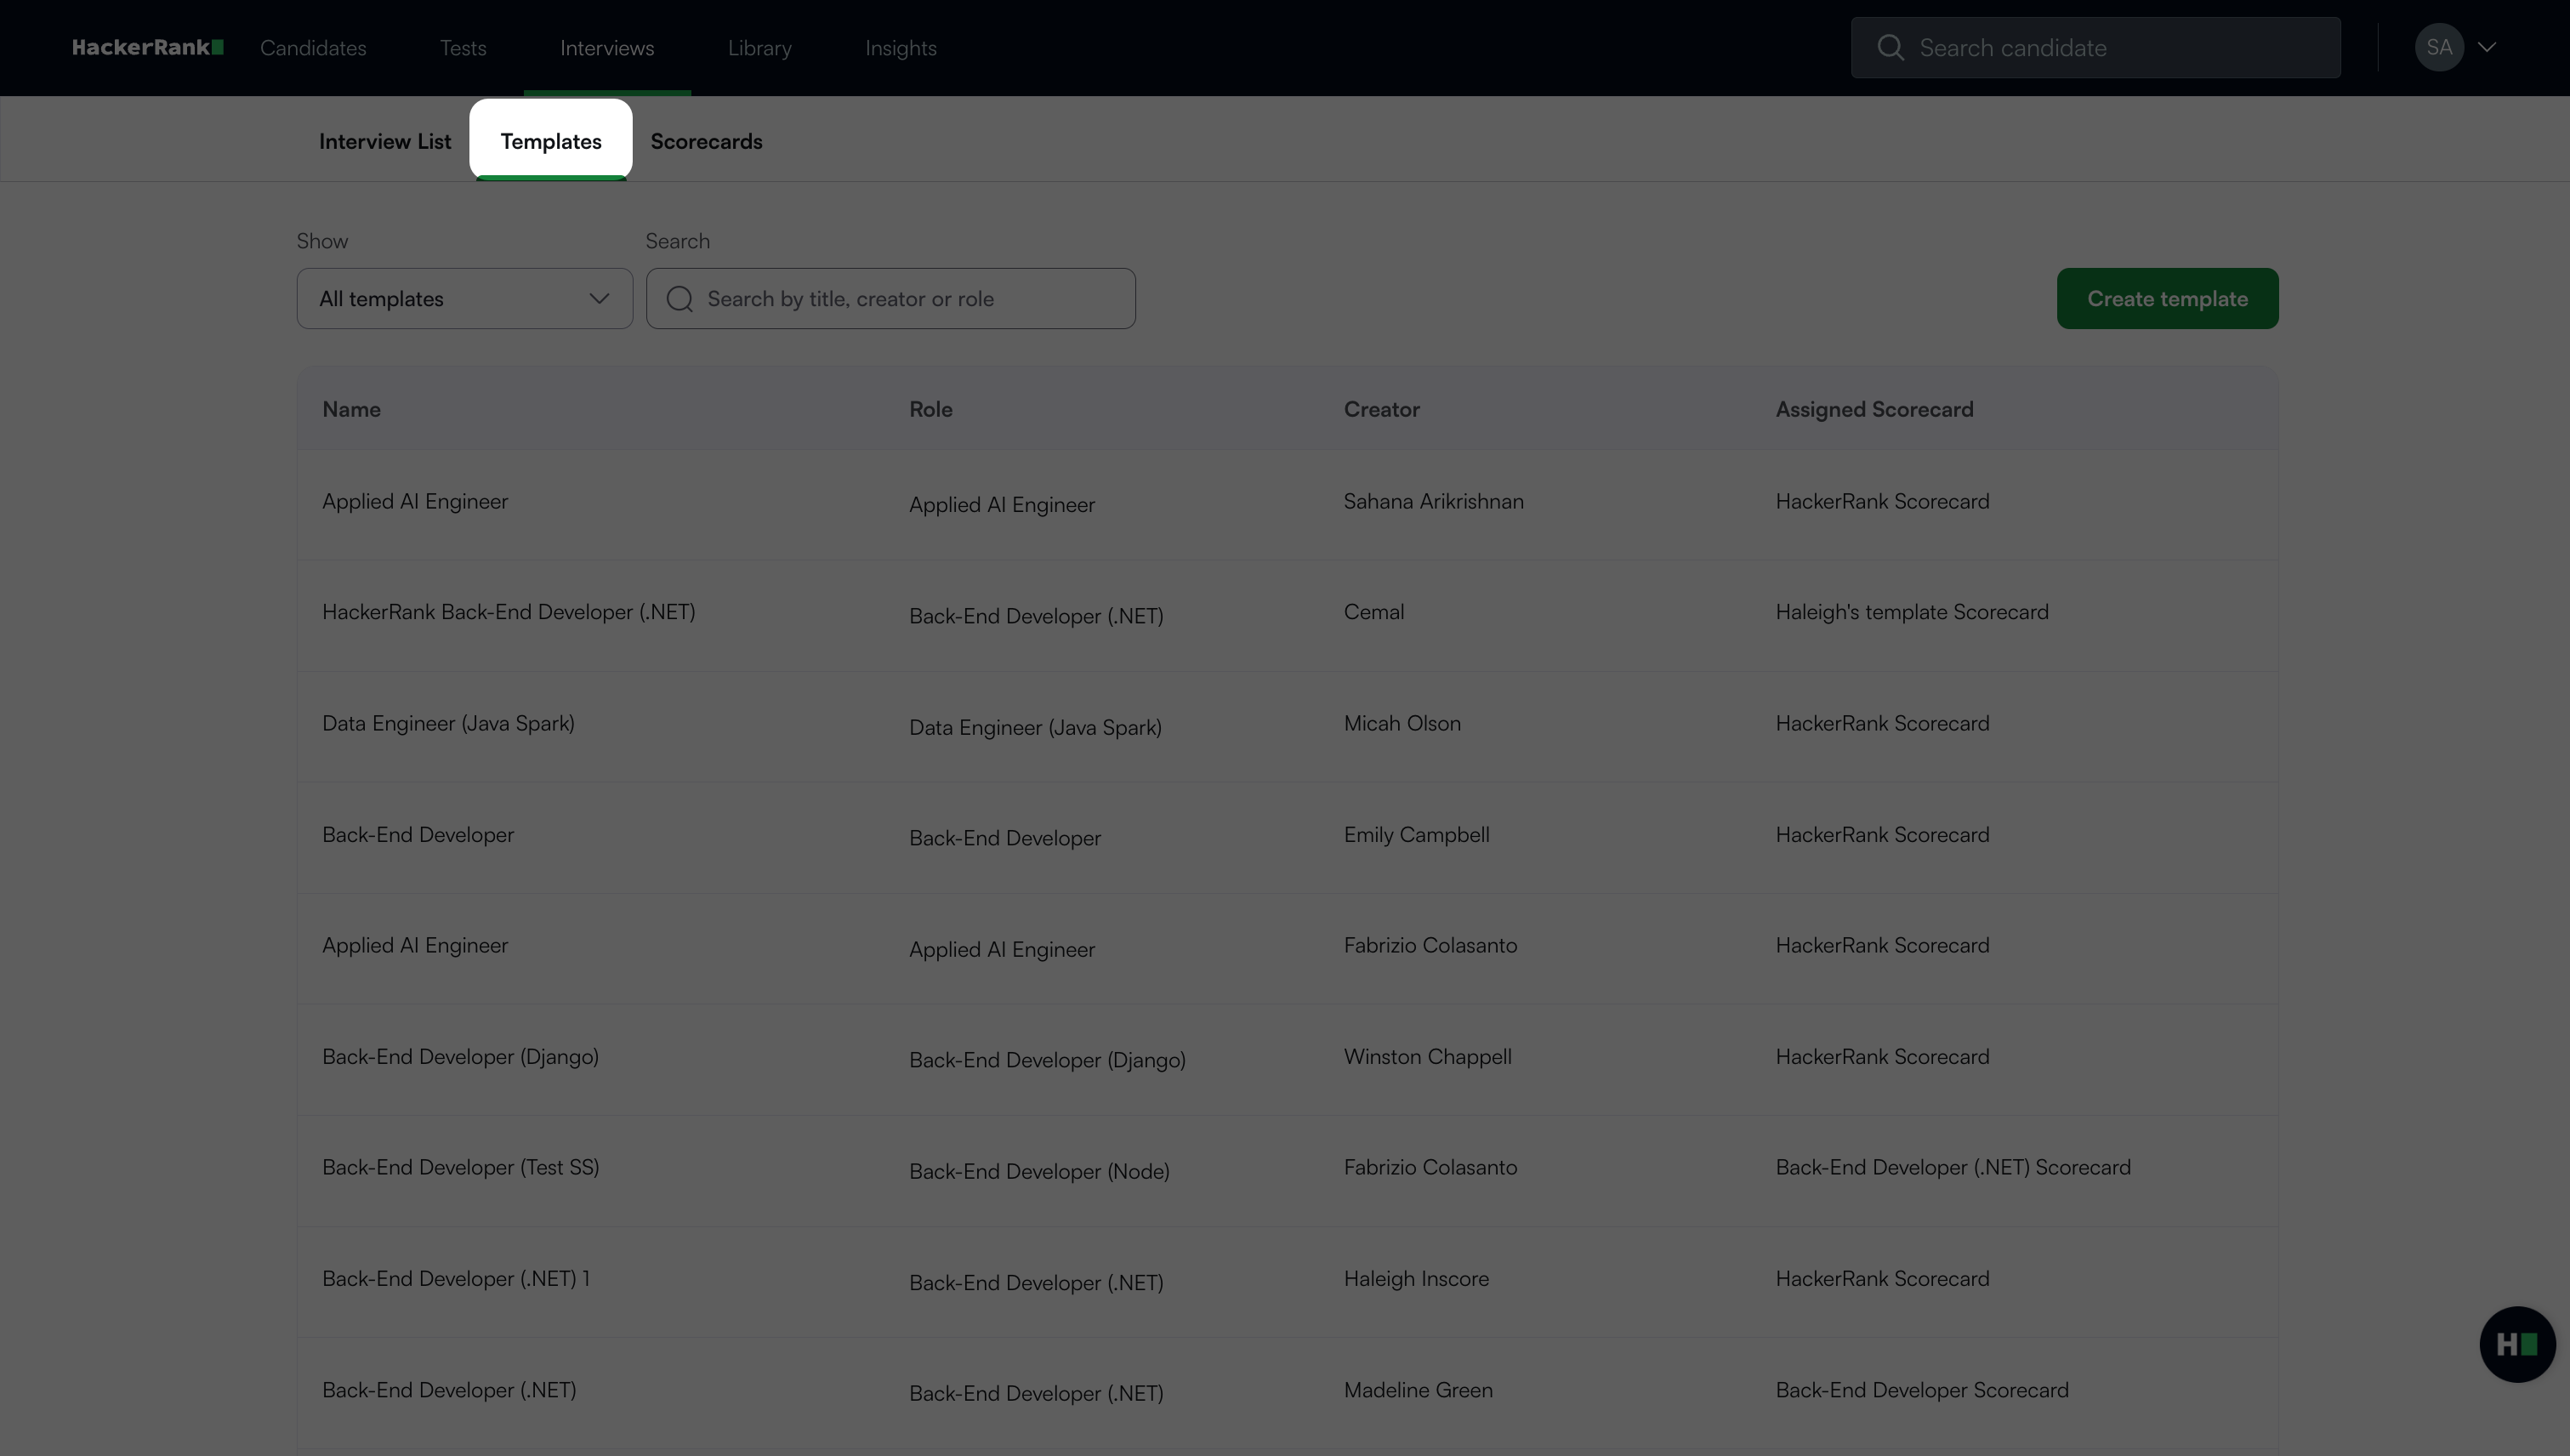Open Data Engineer (Java Spark) template

[448, 723]
